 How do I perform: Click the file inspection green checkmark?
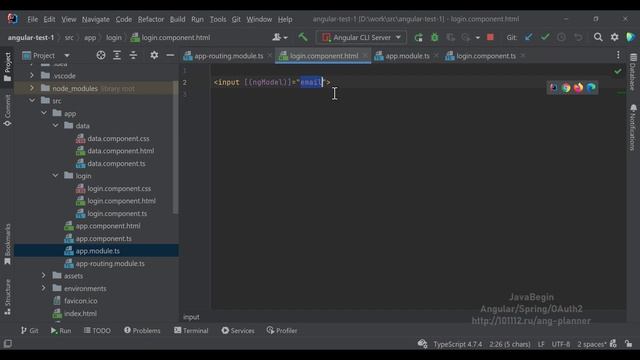618,71
